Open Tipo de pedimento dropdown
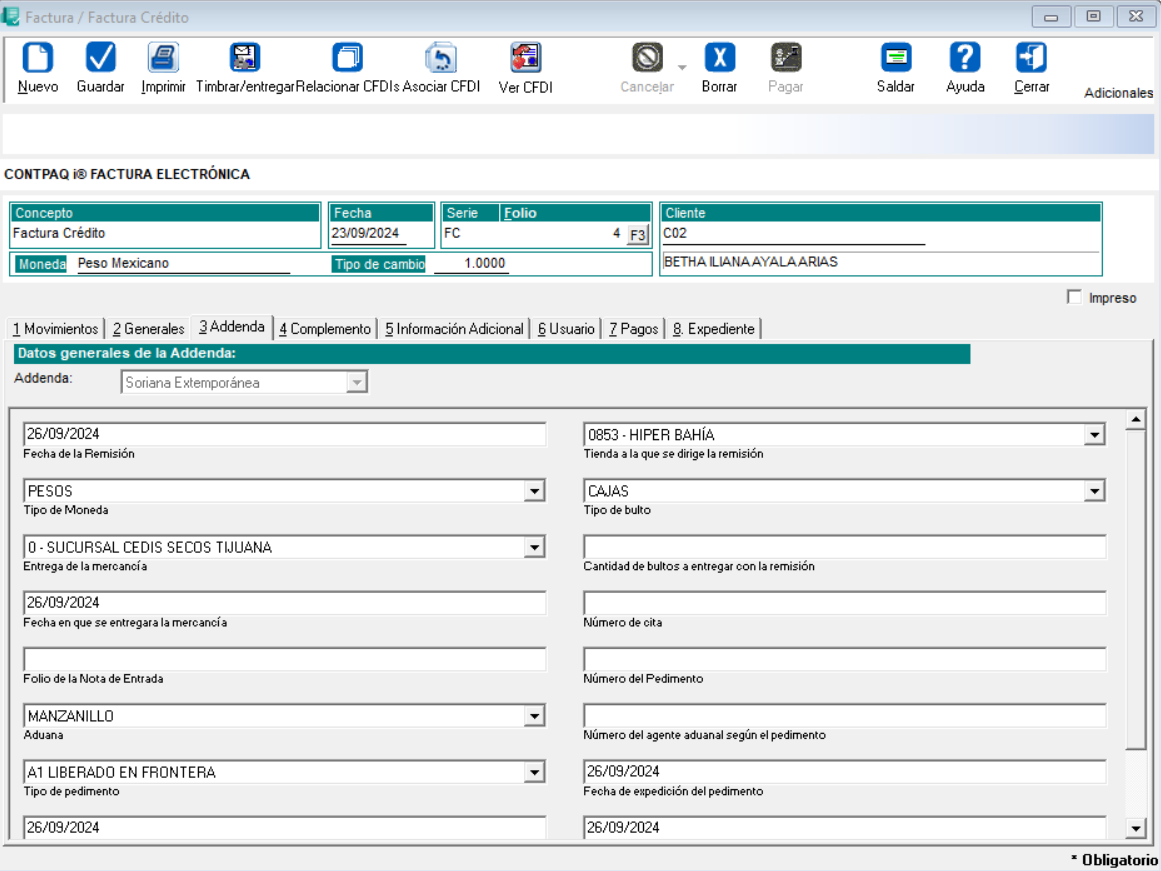This screenshot has height=871, width=1161. (x=535, y=772)
